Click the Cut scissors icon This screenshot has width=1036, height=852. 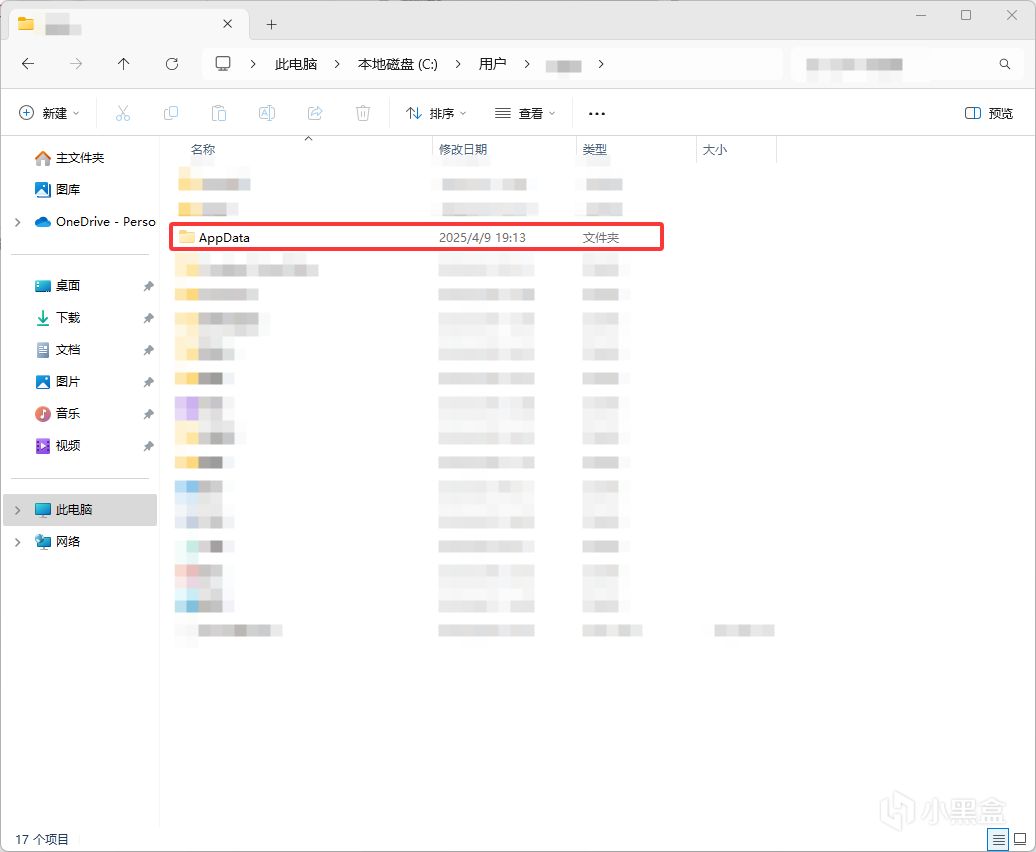click(x=123, y=114)
